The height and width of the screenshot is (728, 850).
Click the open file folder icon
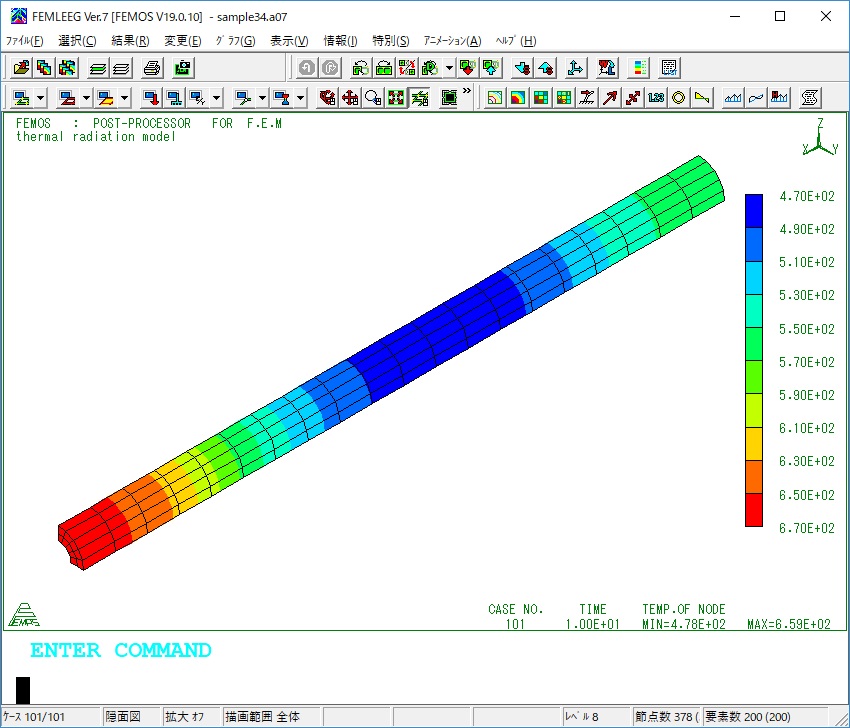20,68
